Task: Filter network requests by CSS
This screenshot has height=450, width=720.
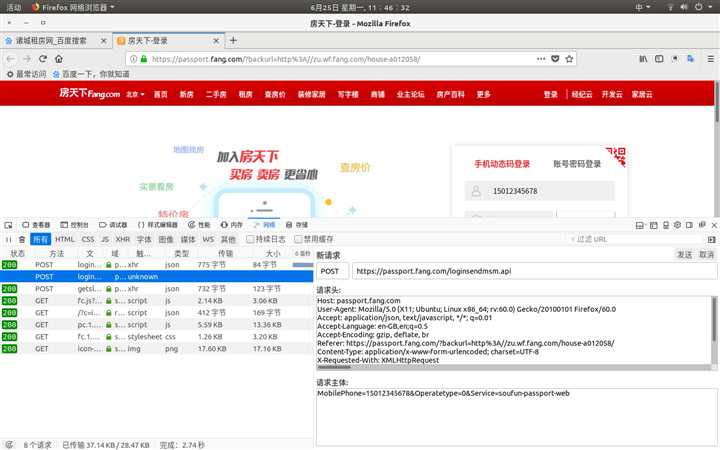Action: tap(88, 239)
